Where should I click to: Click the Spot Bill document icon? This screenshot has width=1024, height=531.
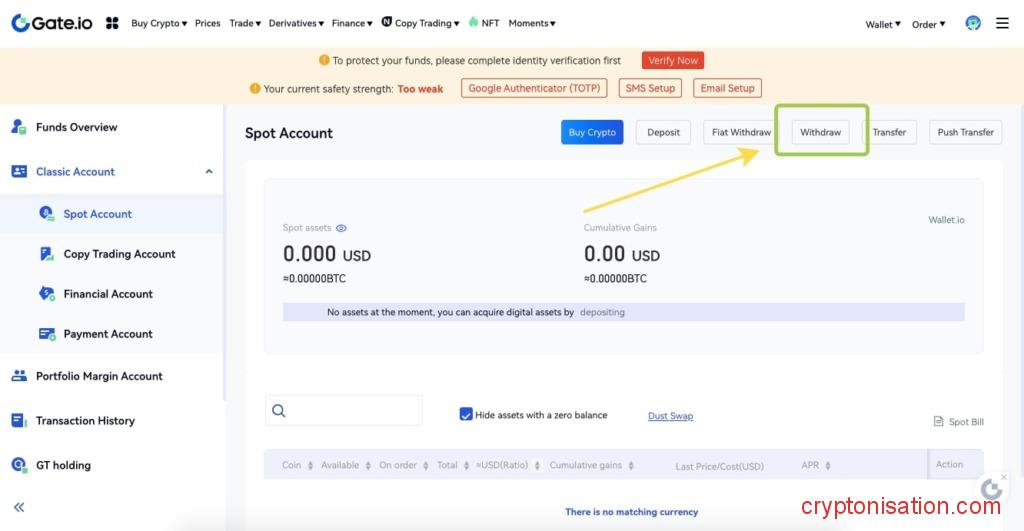click(x=938, y=422)
